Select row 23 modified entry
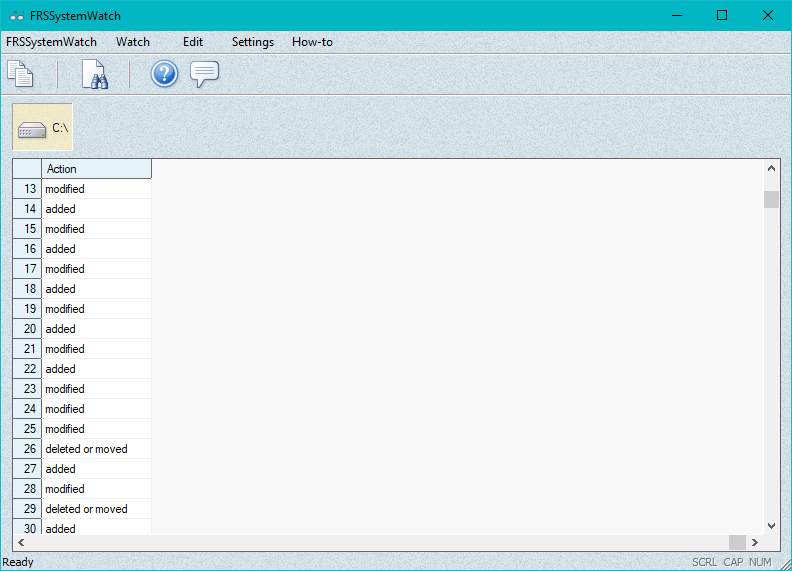The height and width of the screenshot is (571, 792). (96, 389)
